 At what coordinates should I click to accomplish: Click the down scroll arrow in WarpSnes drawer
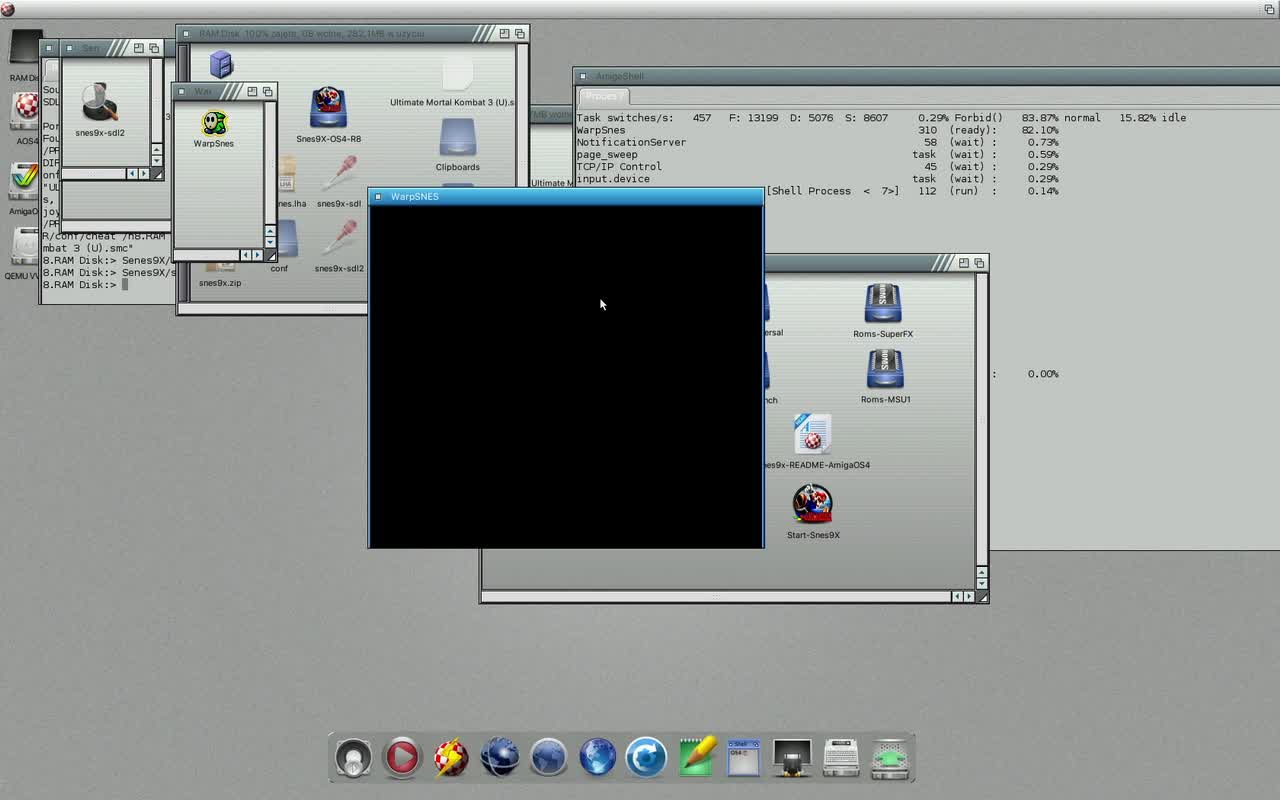tap(269, 242)
